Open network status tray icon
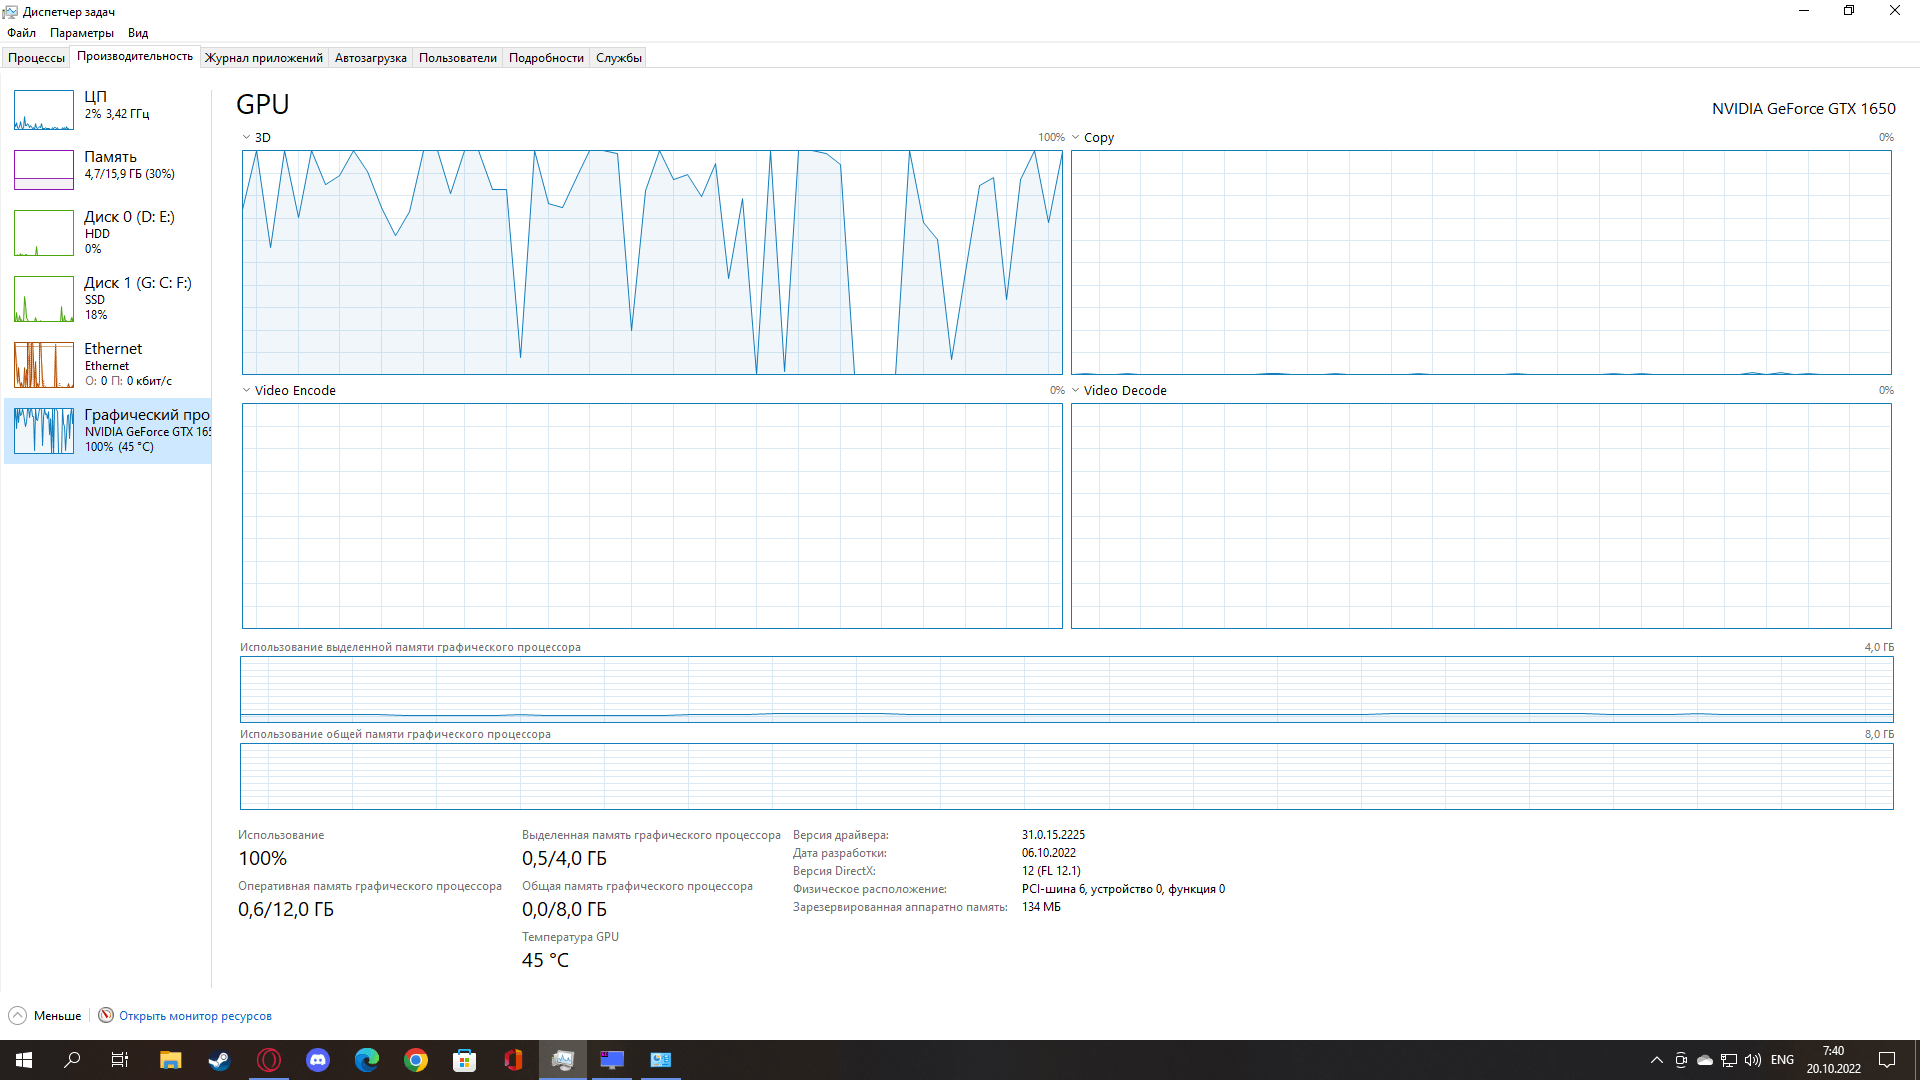 [1729, 1060]
